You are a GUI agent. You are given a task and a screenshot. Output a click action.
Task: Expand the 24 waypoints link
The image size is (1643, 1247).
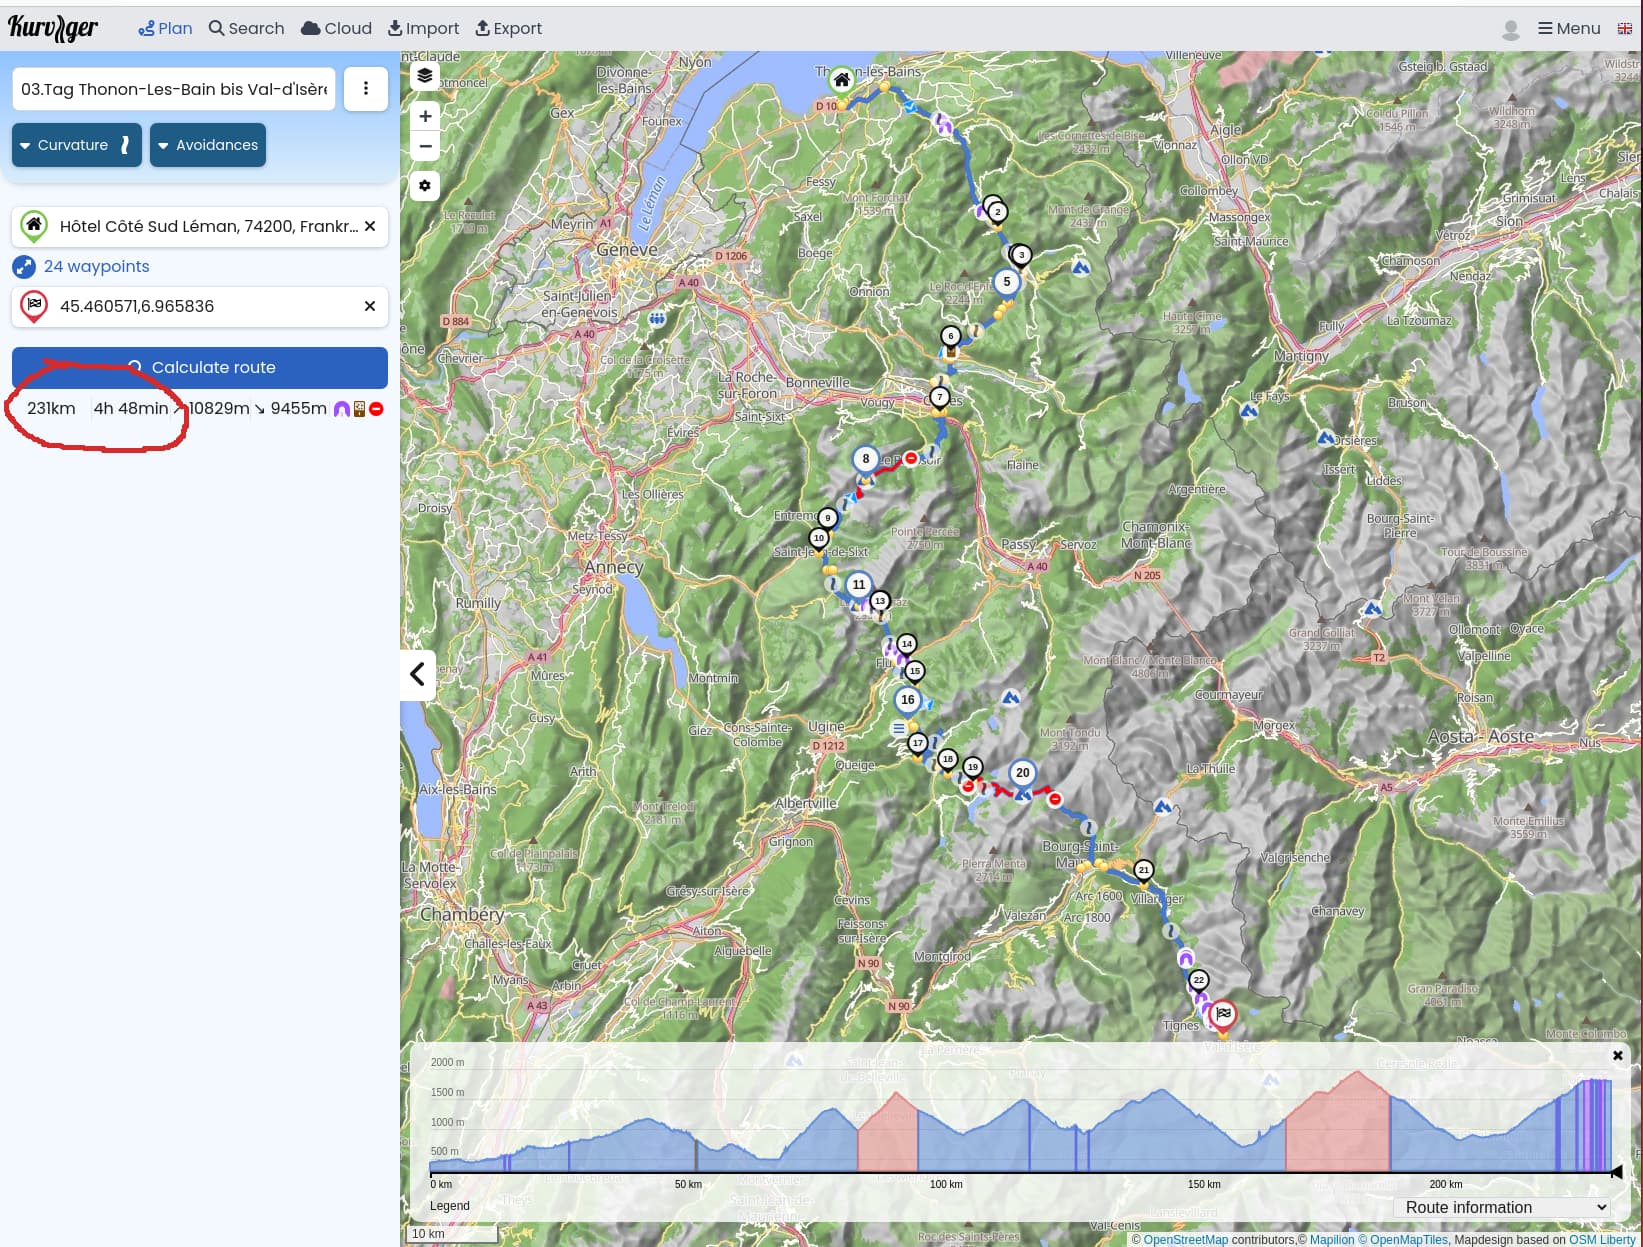(96, 266)
